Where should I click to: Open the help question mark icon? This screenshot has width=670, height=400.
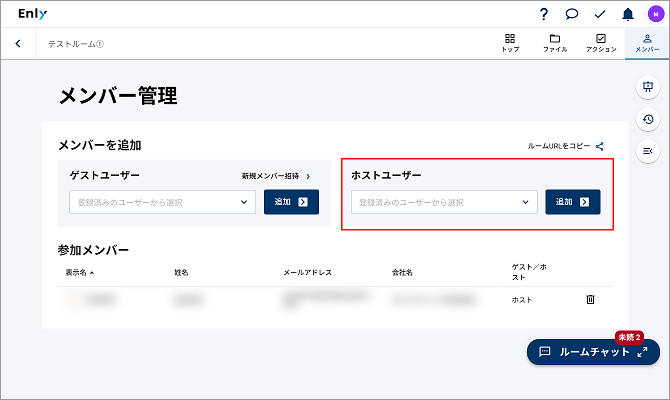coord(543,14)
